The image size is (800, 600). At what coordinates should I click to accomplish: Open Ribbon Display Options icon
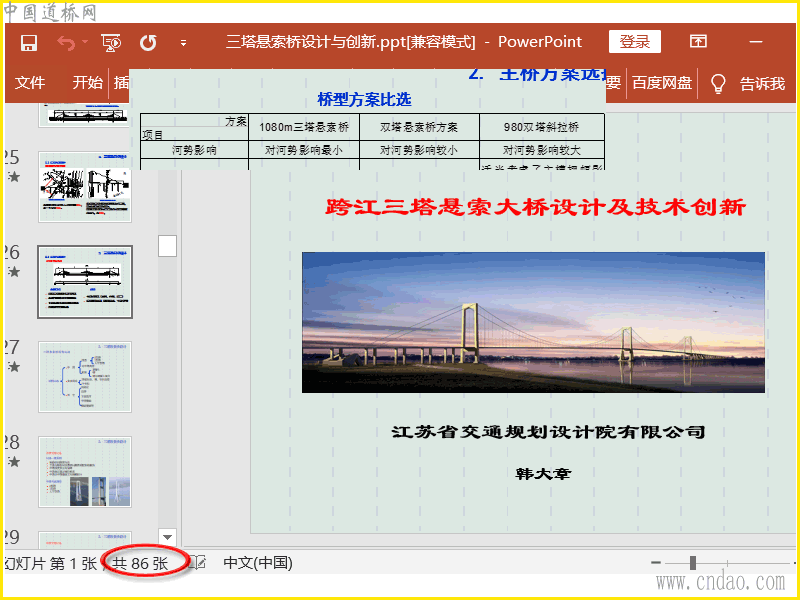(698, 41)
